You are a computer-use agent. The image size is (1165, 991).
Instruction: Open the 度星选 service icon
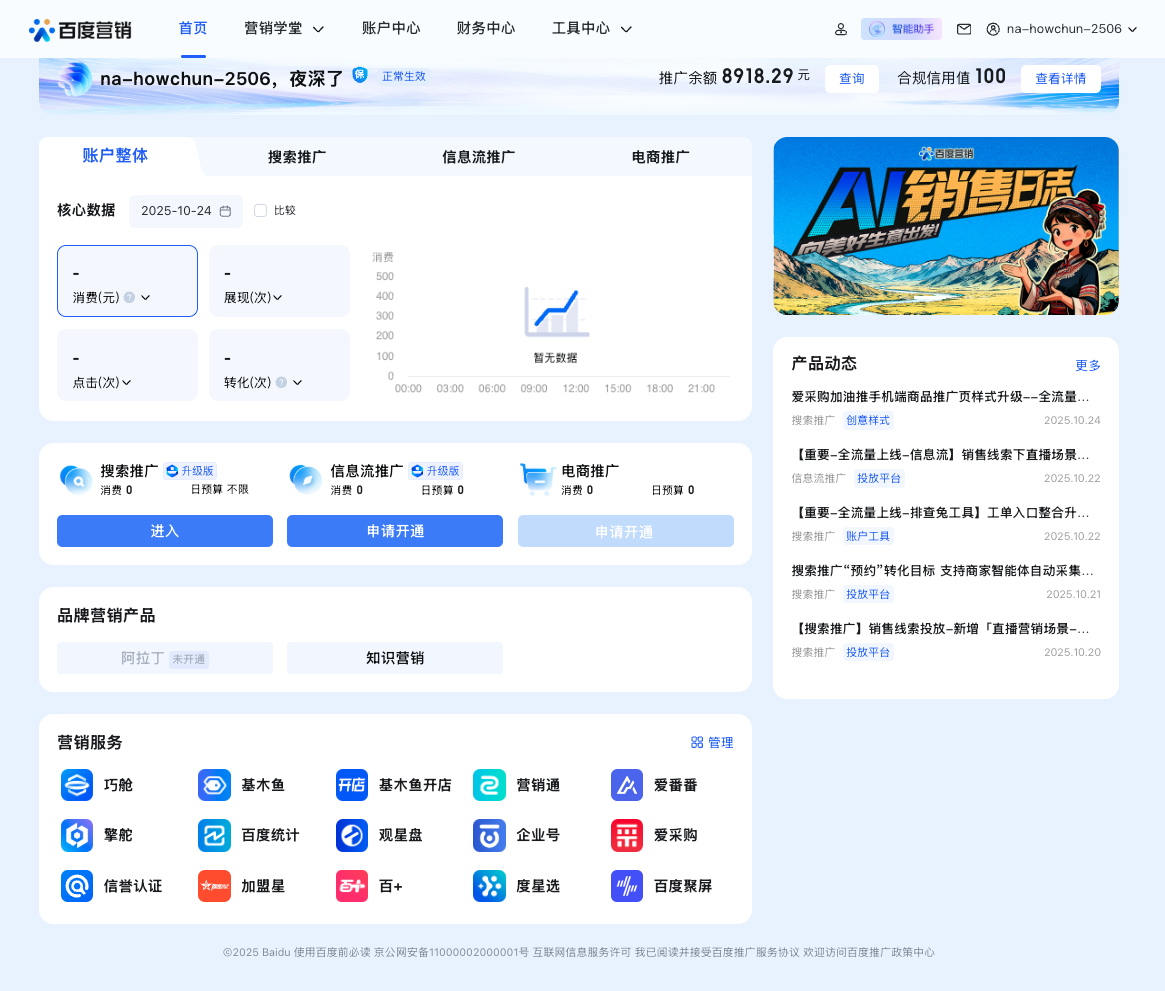pyautogui.click(x=489, y=885)
